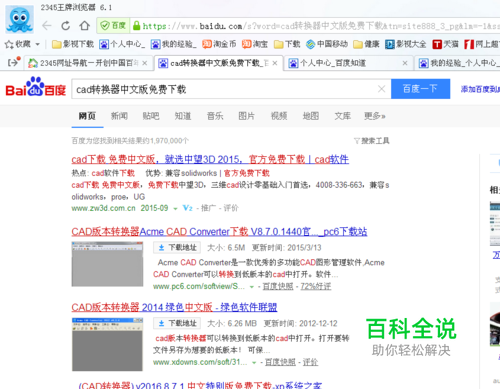Expand dropdown arrow beside xdowns.com URL
This screenshot has height=389, width=500.
coord(254,363)
